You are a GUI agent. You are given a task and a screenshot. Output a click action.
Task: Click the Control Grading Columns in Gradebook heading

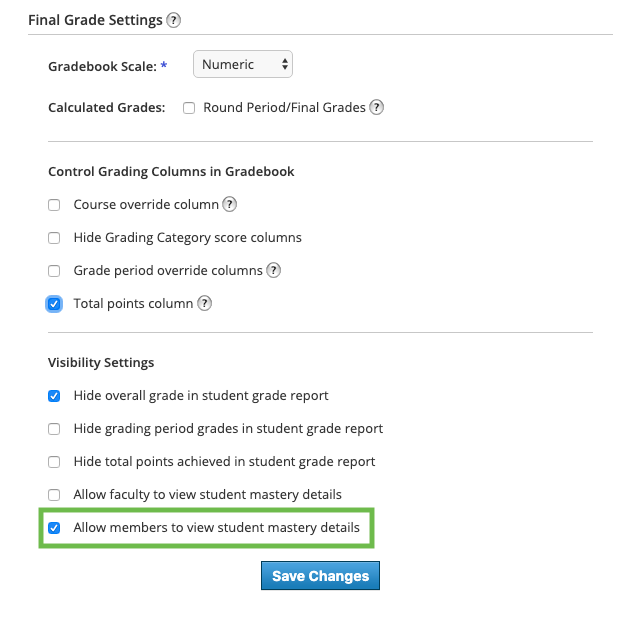pos(171,171)
